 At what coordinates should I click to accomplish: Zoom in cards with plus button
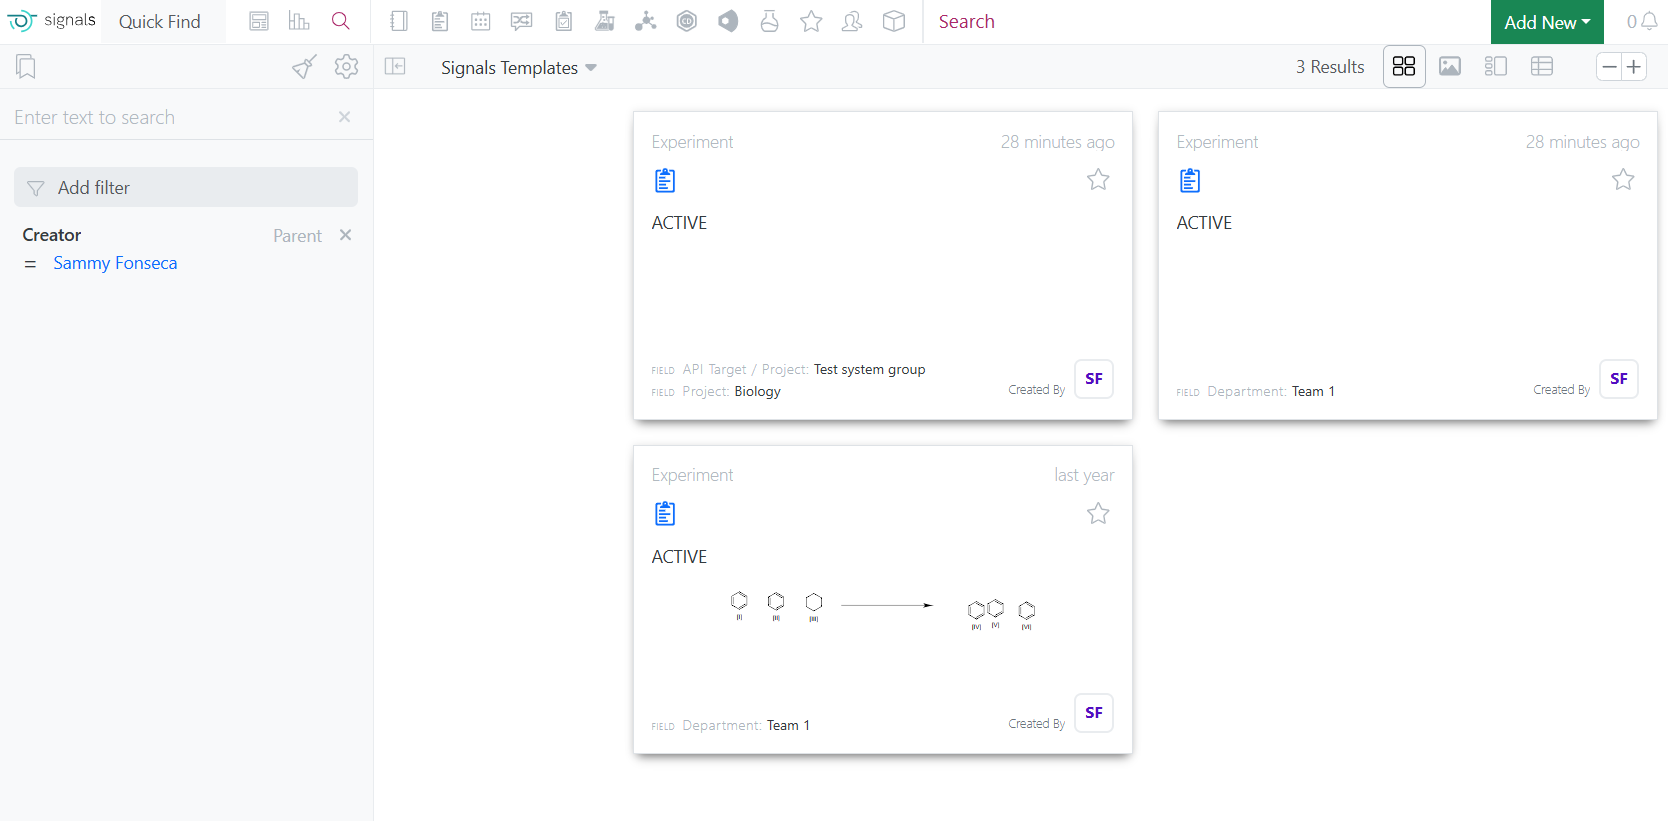coord(1634,67)
